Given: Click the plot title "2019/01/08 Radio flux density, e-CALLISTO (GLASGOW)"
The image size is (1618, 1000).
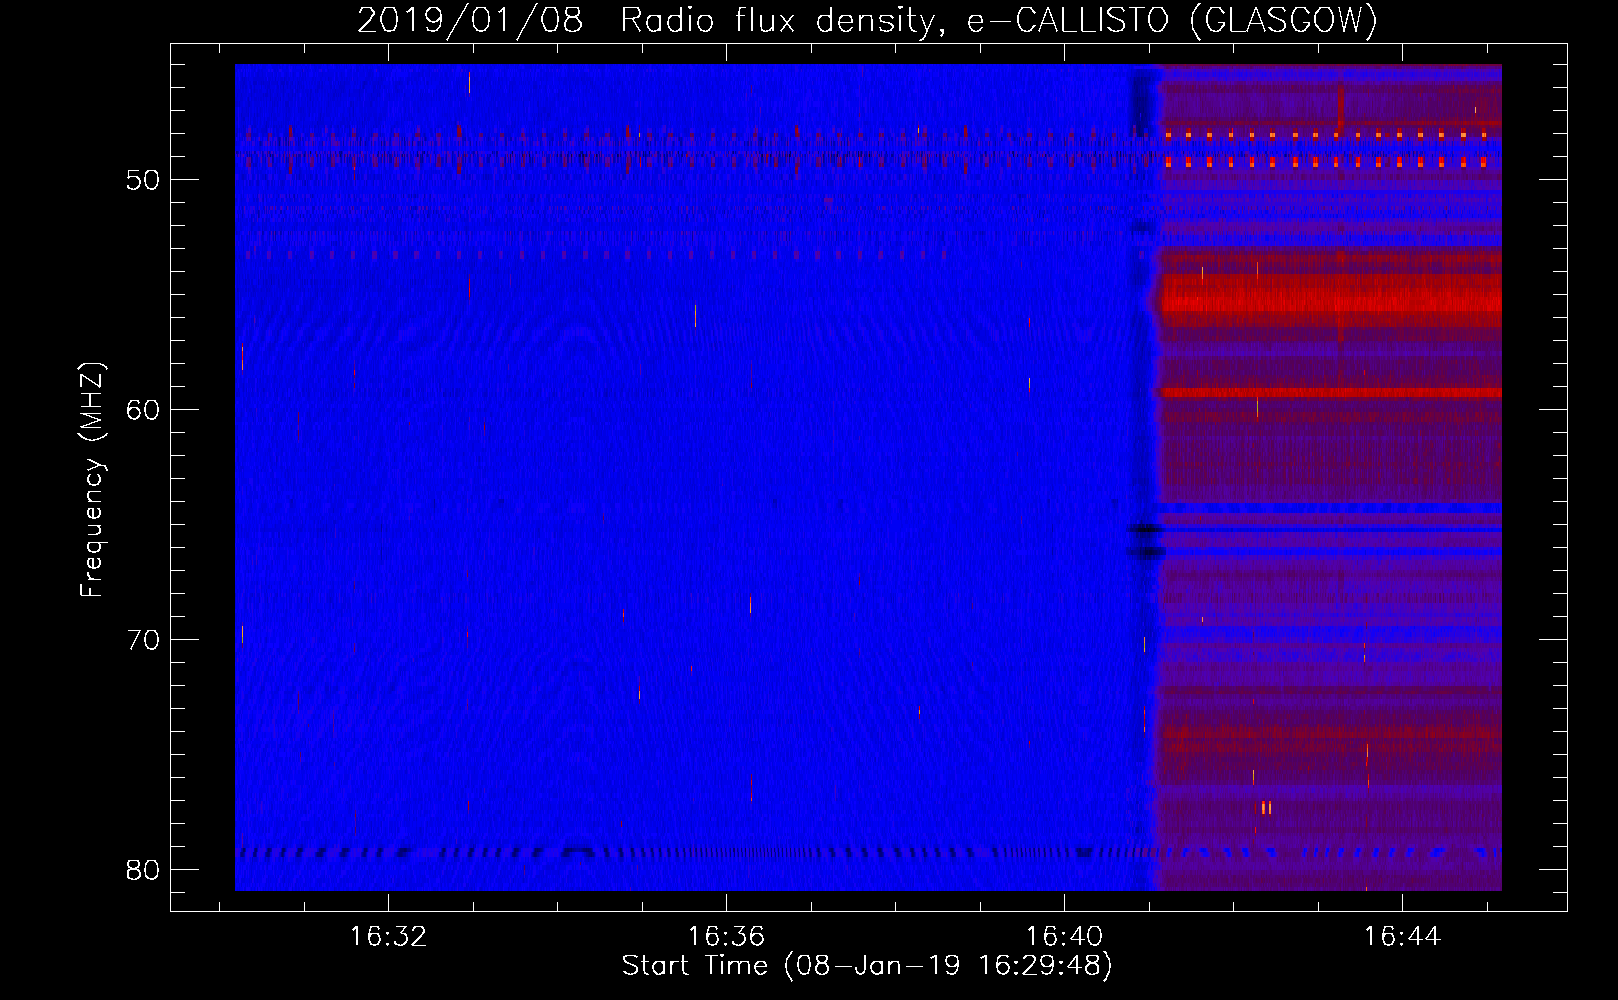Looking at the screenshot, I should pos(867,20).
